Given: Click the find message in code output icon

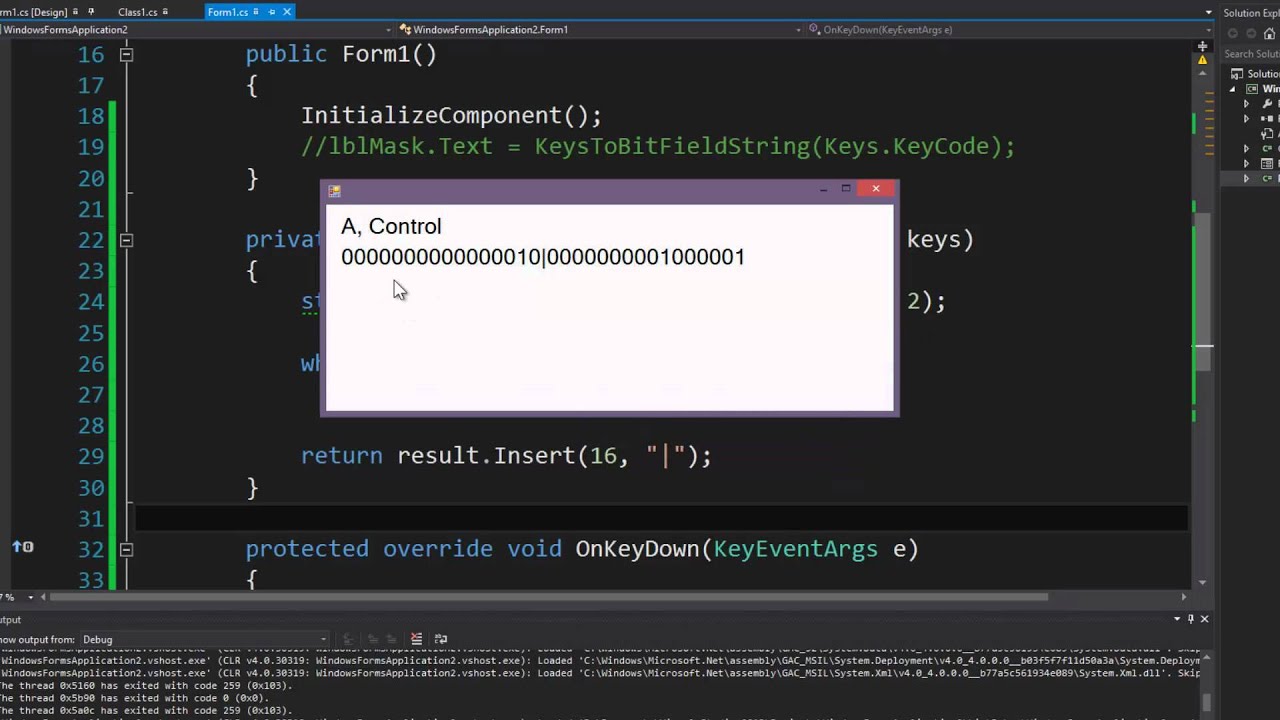Looking at the screenshot, I should coord(347,639).
